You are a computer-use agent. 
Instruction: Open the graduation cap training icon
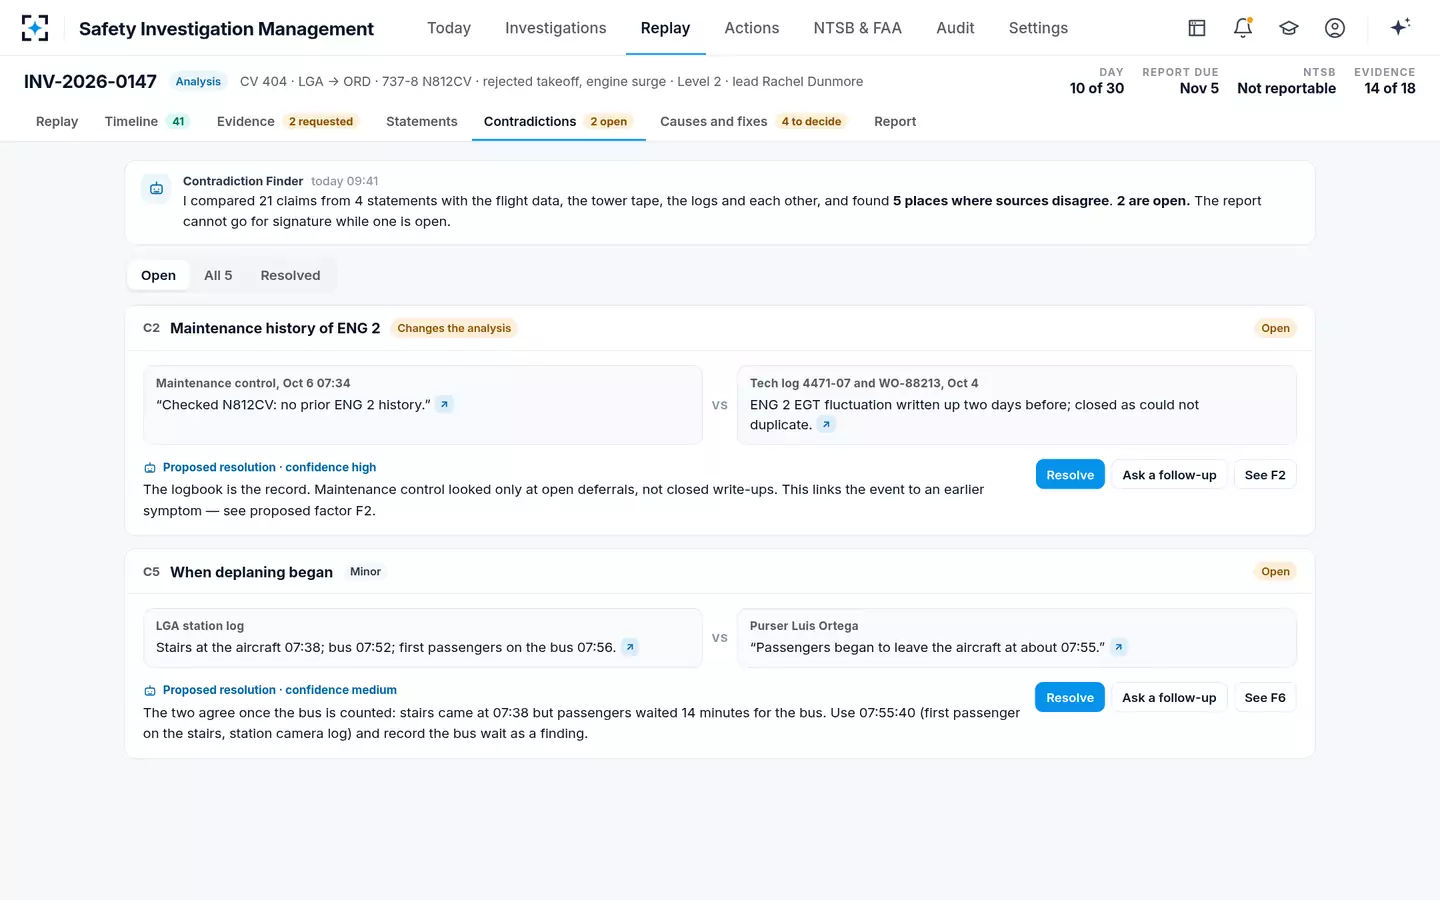[x=1289, y=28]
